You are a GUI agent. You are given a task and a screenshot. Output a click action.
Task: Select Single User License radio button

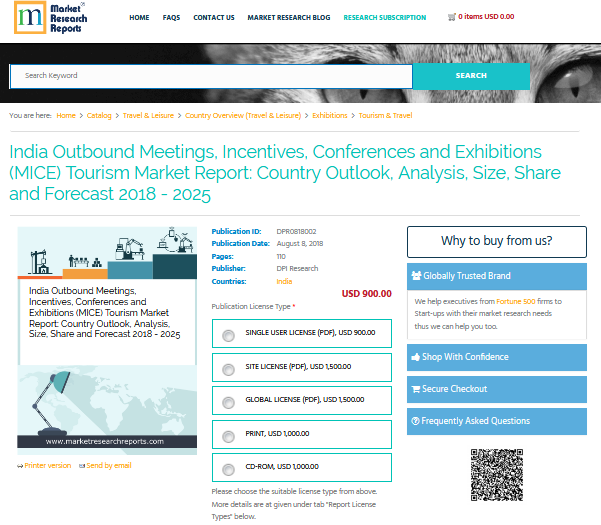click(x=229, y=334)
